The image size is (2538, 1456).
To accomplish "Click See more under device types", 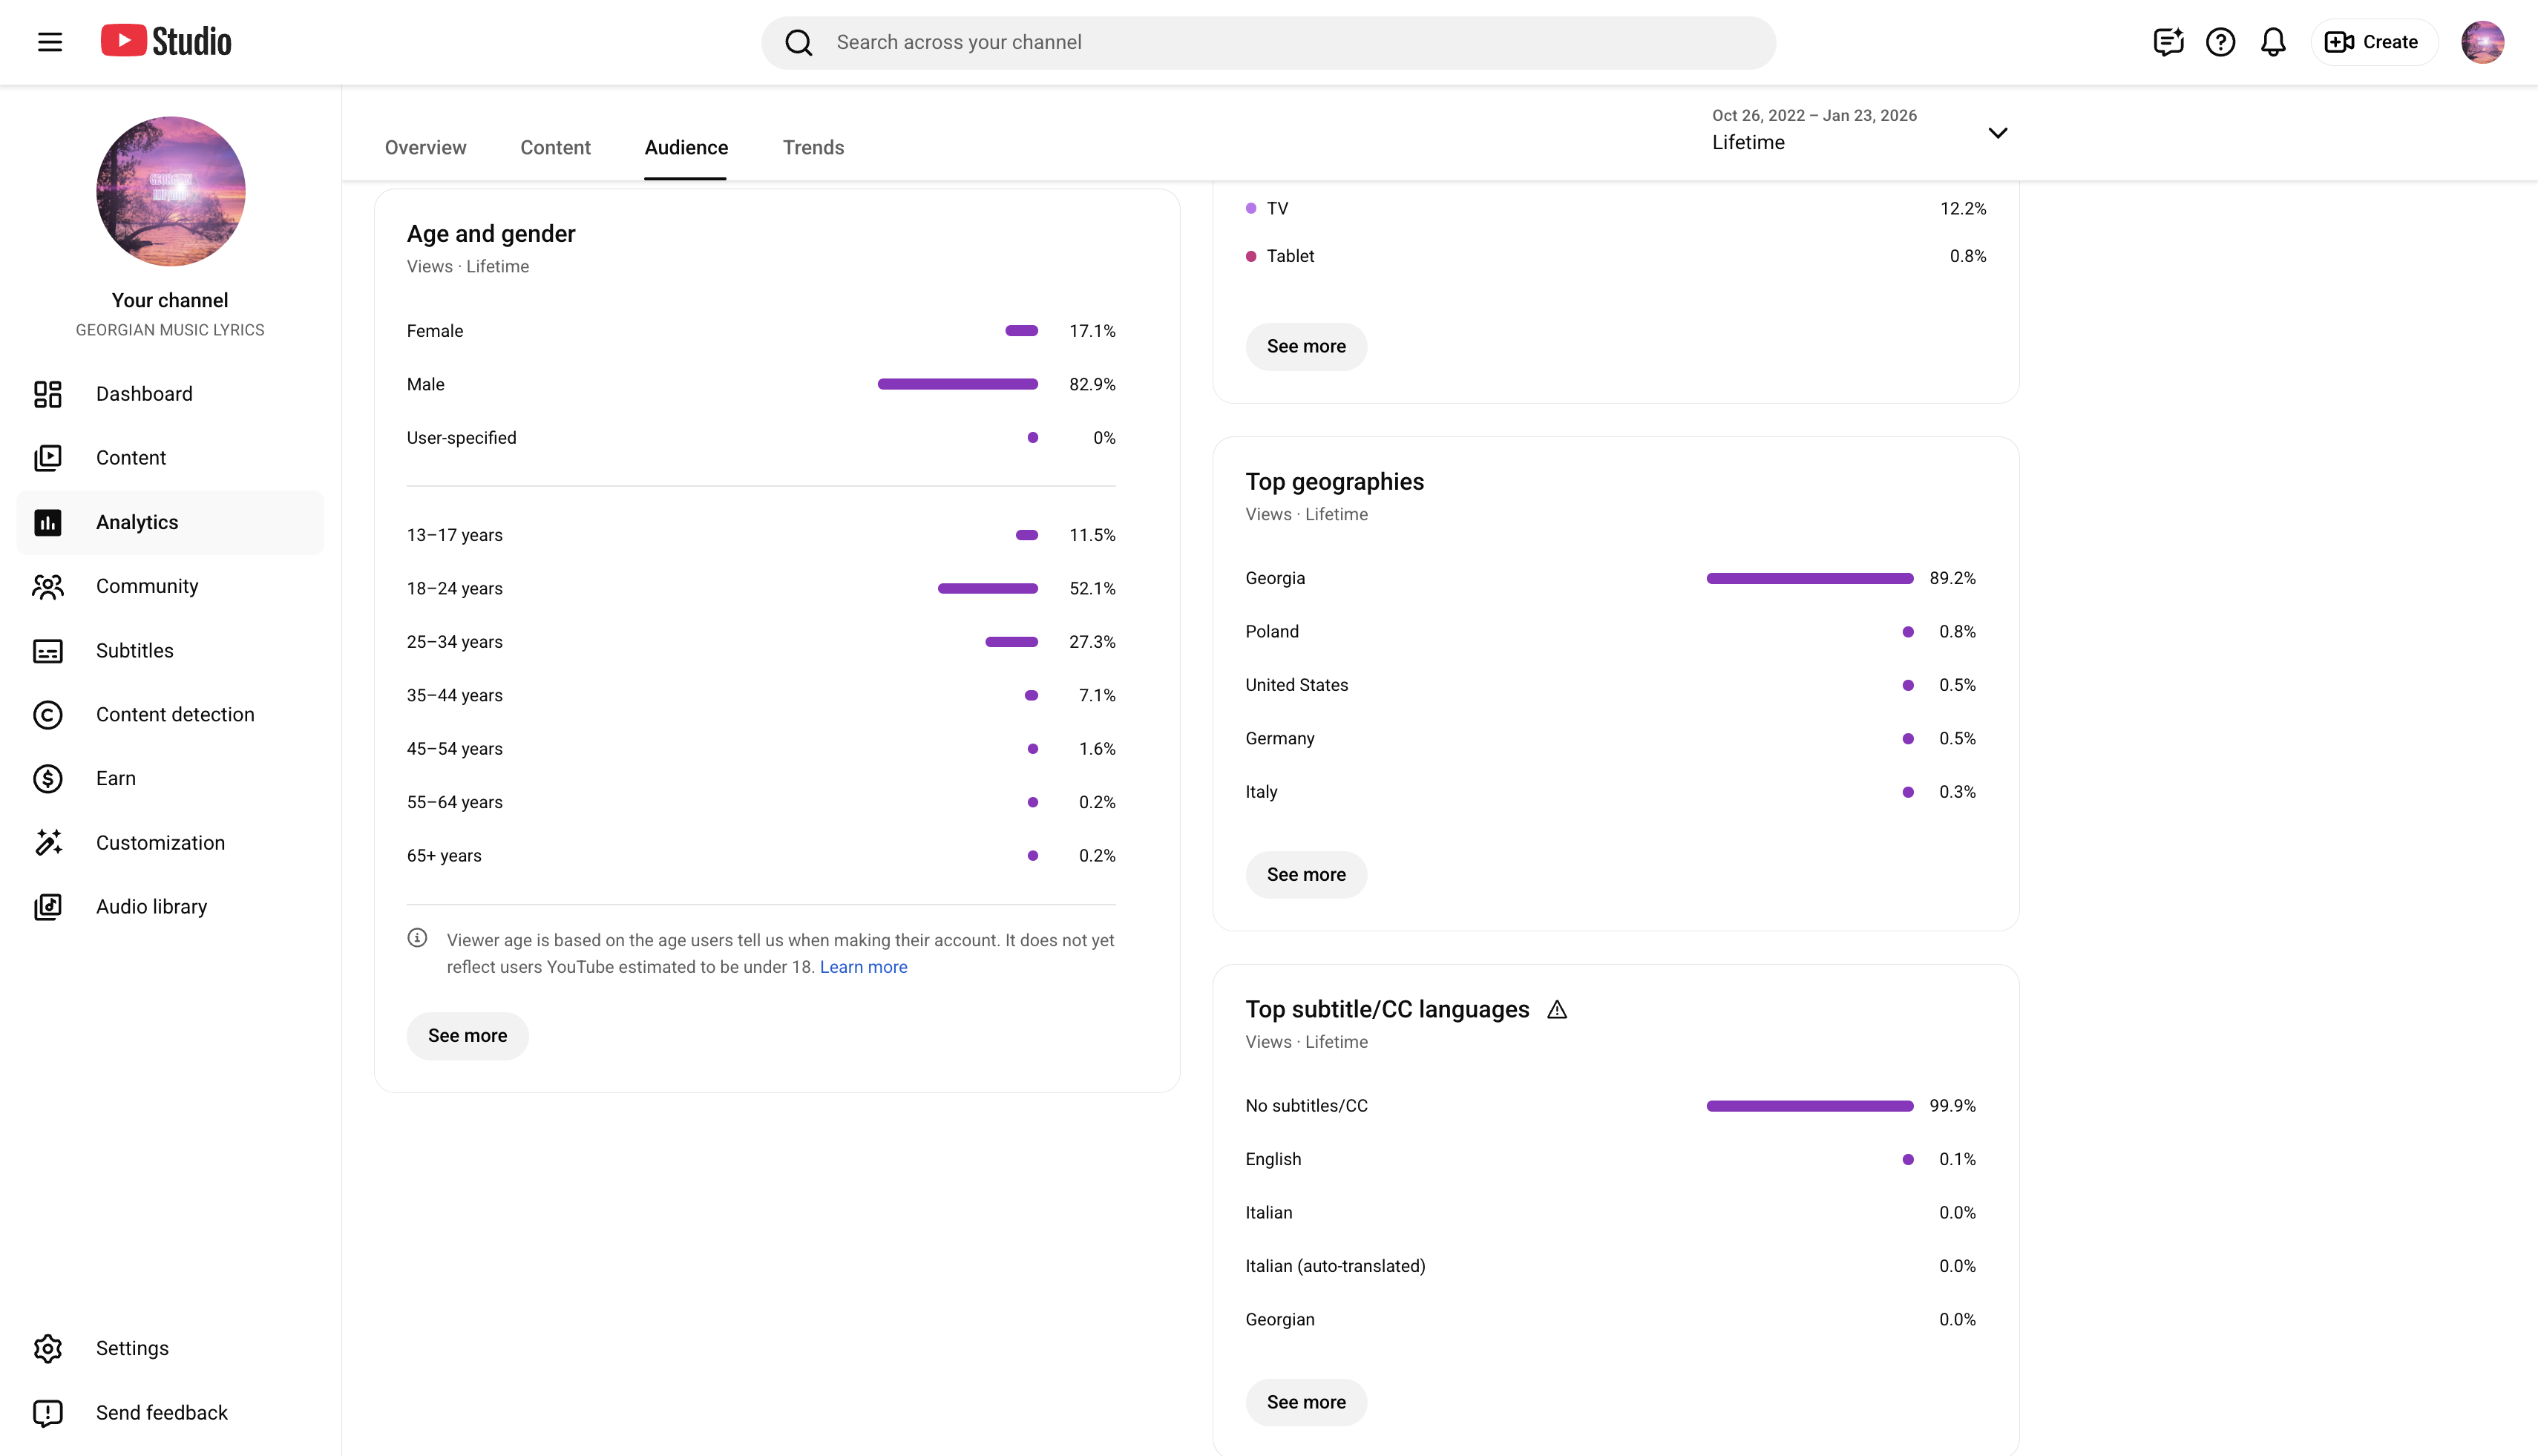I will (x=1306, y=347).
